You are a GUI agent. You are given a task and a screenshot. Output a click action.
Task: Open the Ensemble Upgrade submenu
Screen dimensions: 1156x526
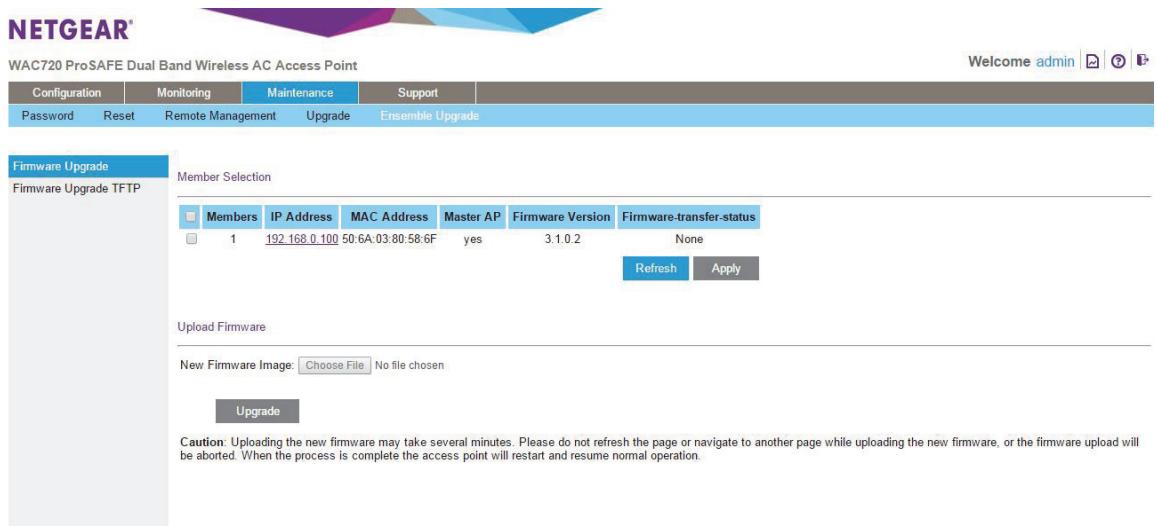pyautogui.click(x=430, y=116)
